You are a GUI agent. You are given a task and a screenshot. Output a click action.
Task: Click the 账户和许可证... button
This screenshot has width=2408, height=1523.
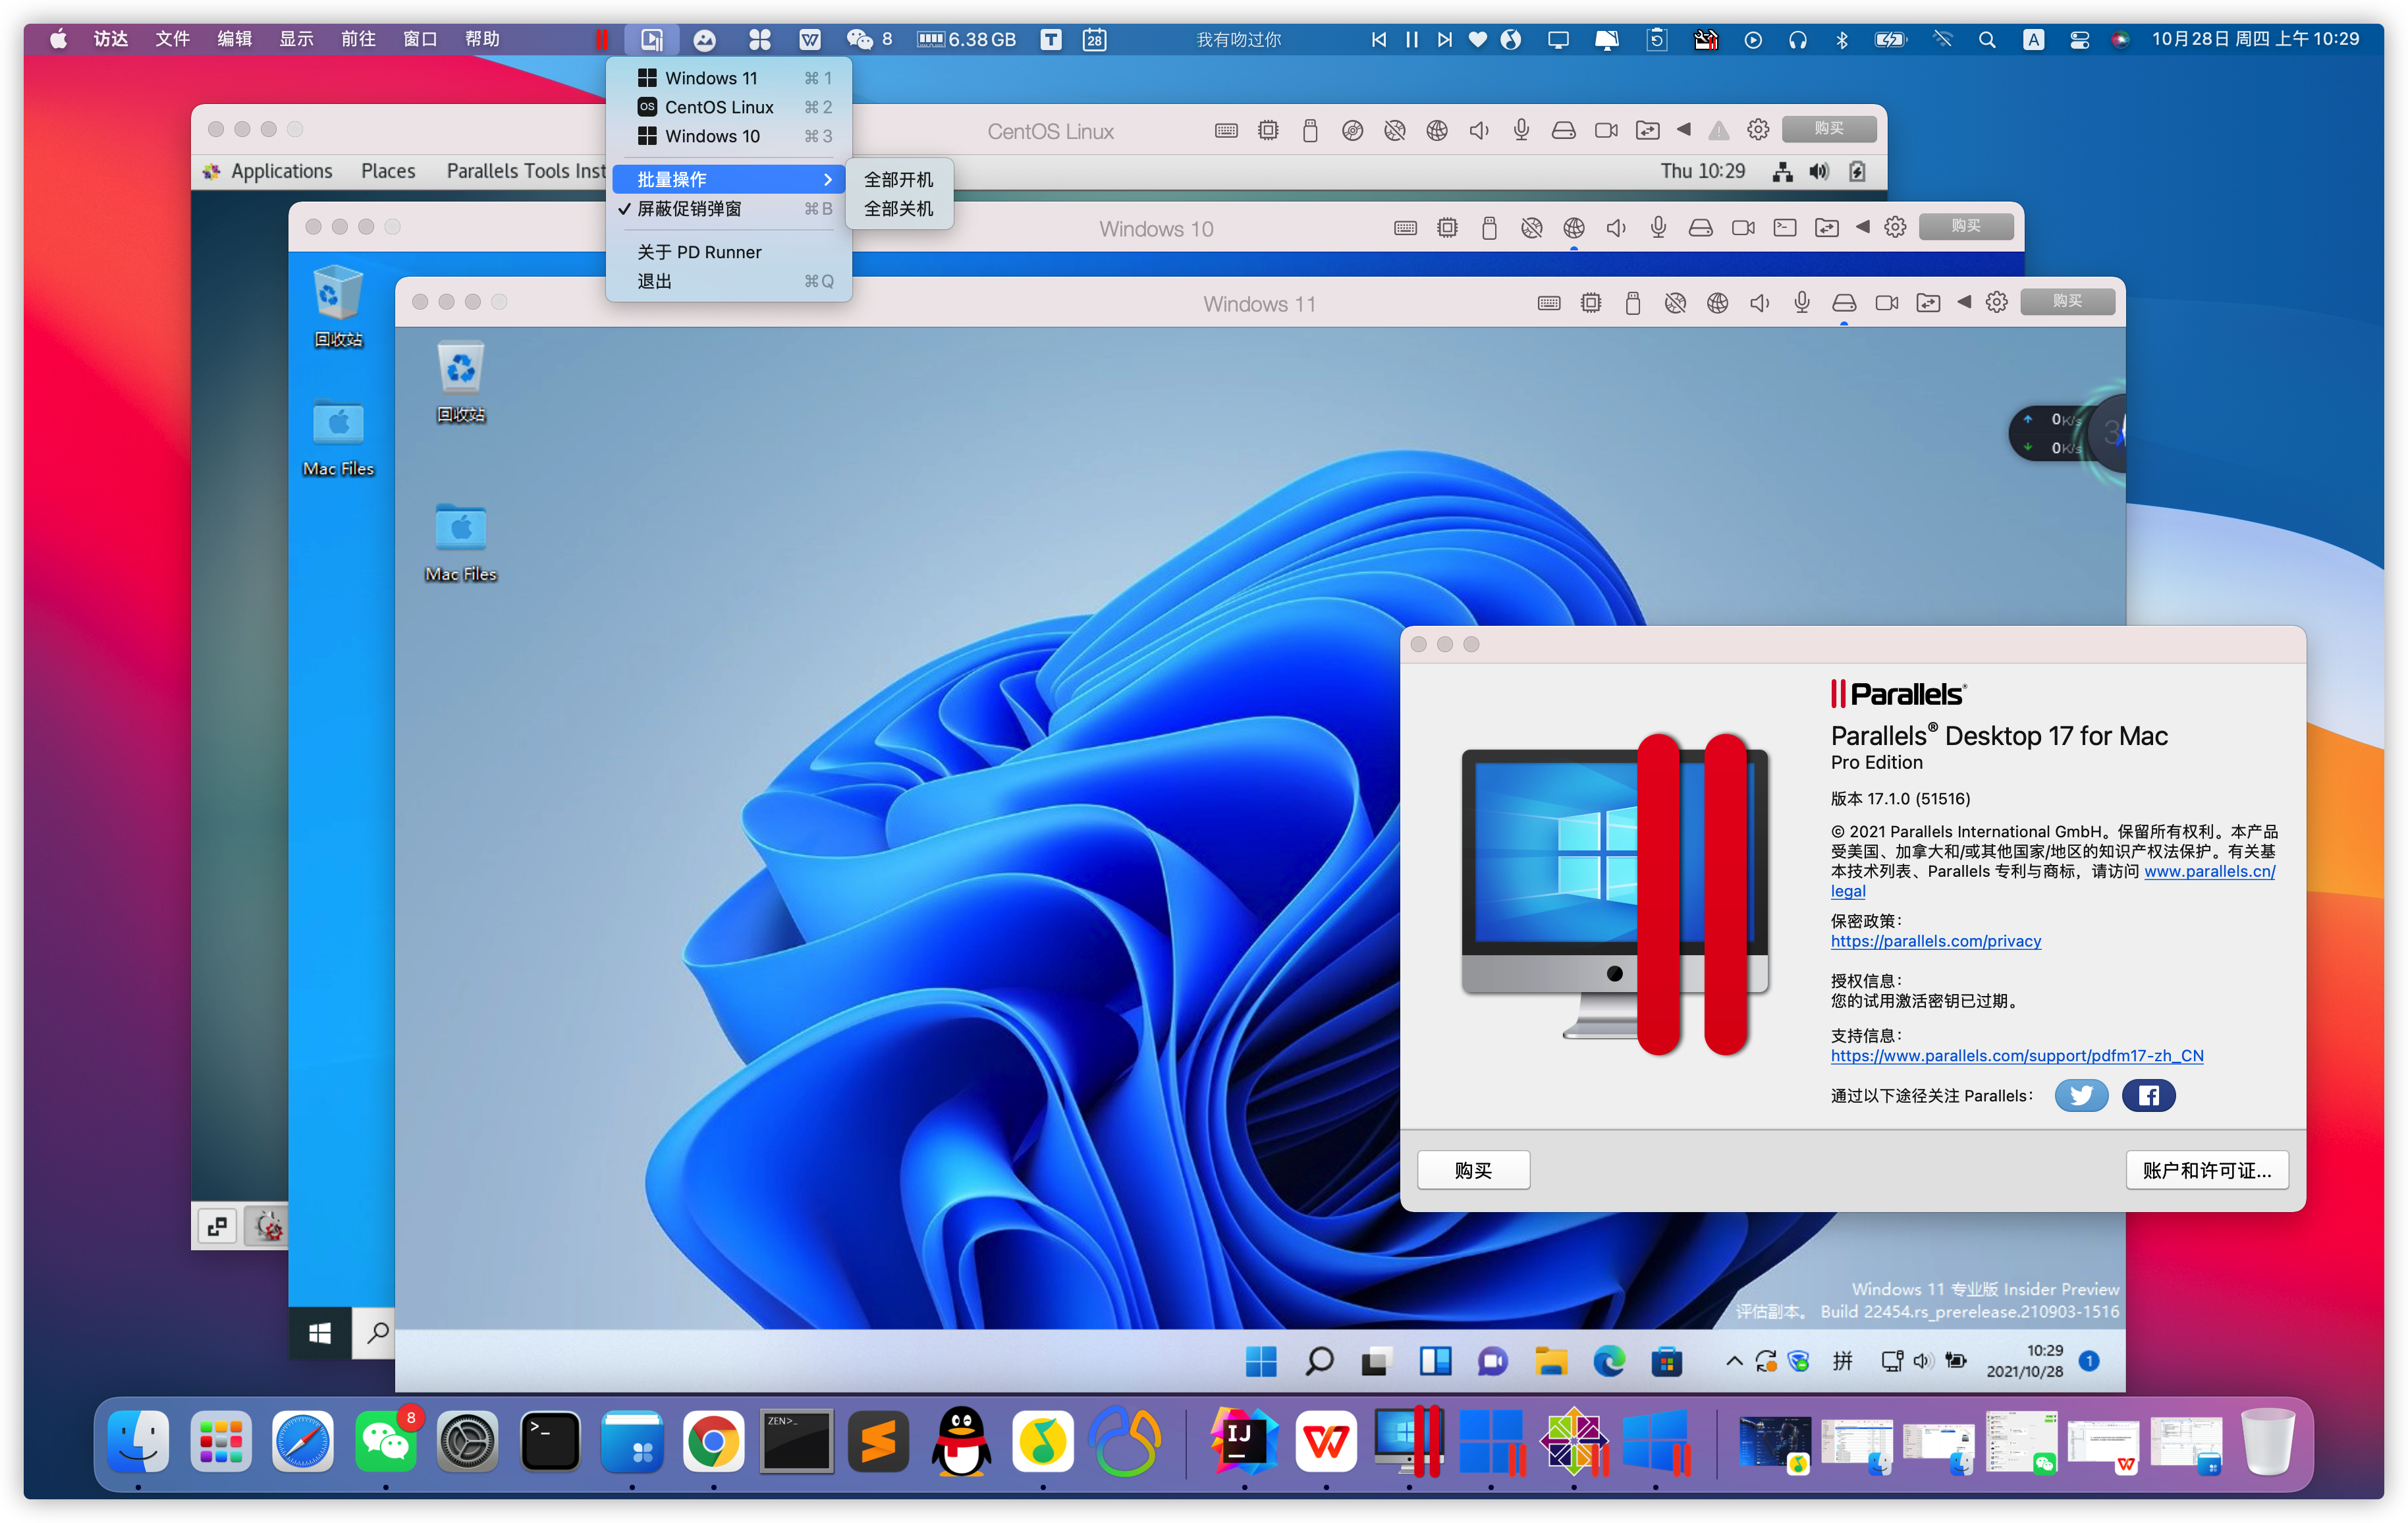[x=2206, y=1170]
